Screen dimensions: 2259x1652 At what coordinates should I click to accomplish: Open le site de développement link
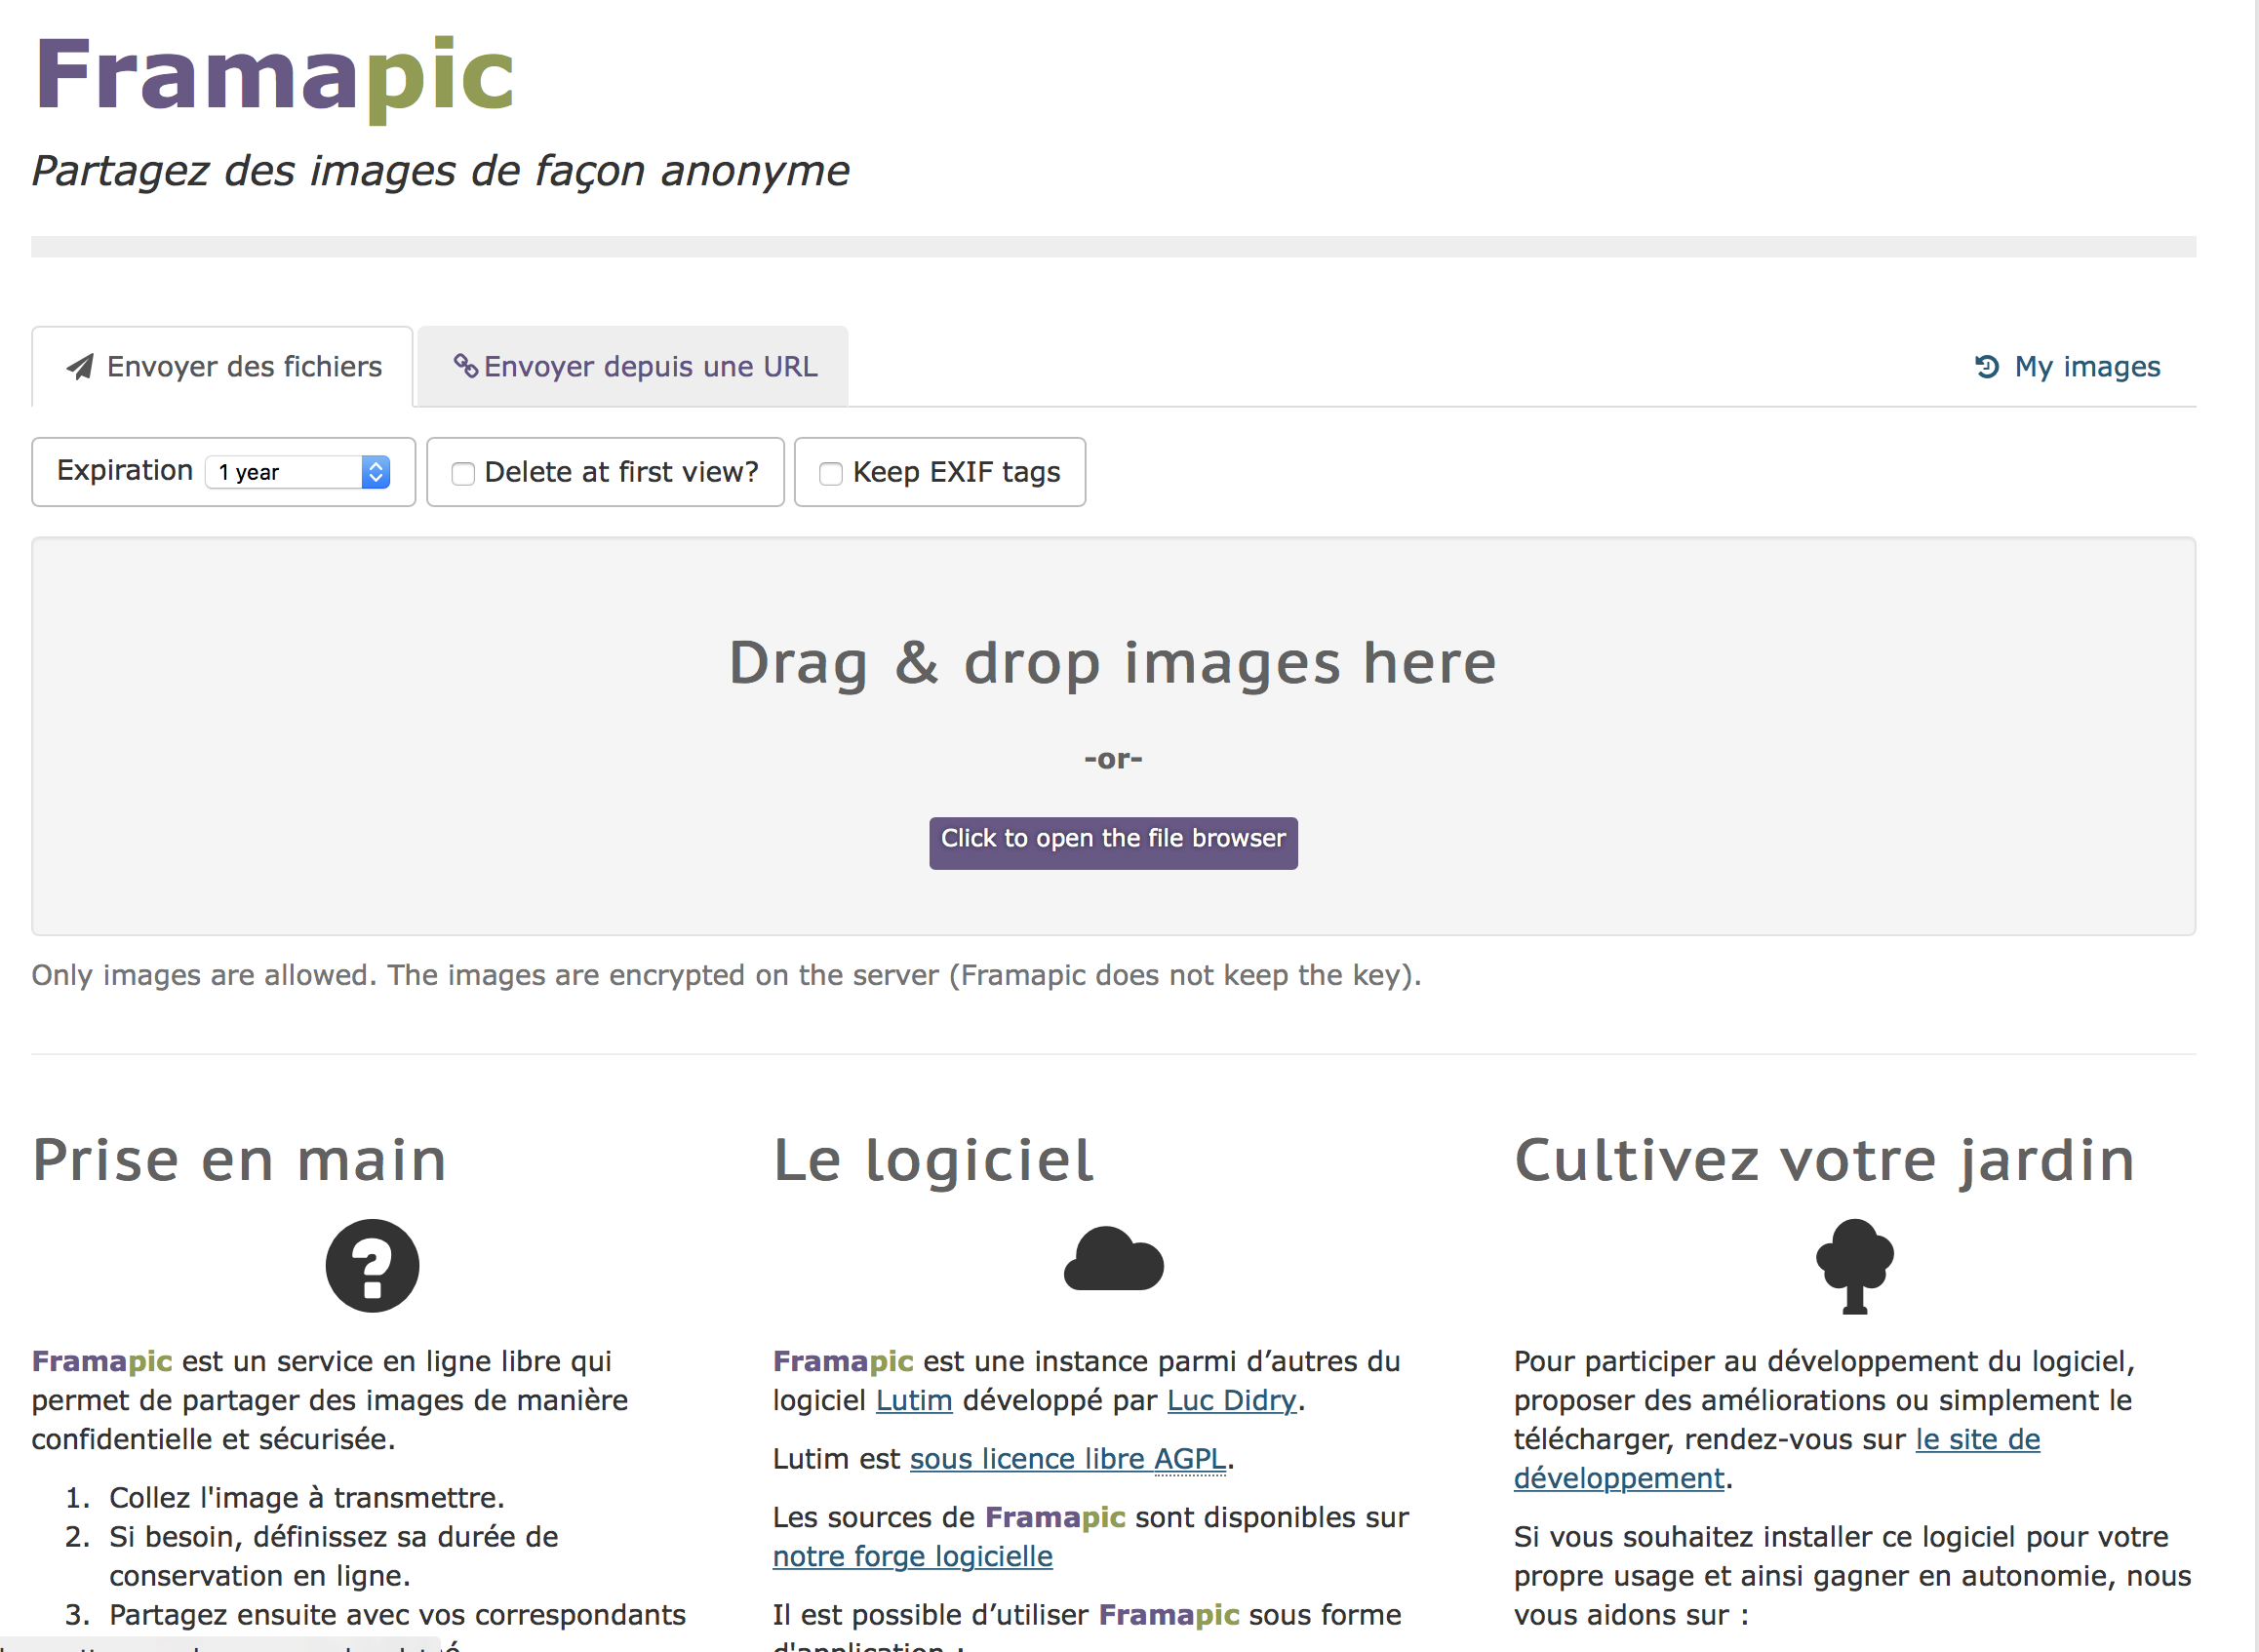tap(1777, 1458)
